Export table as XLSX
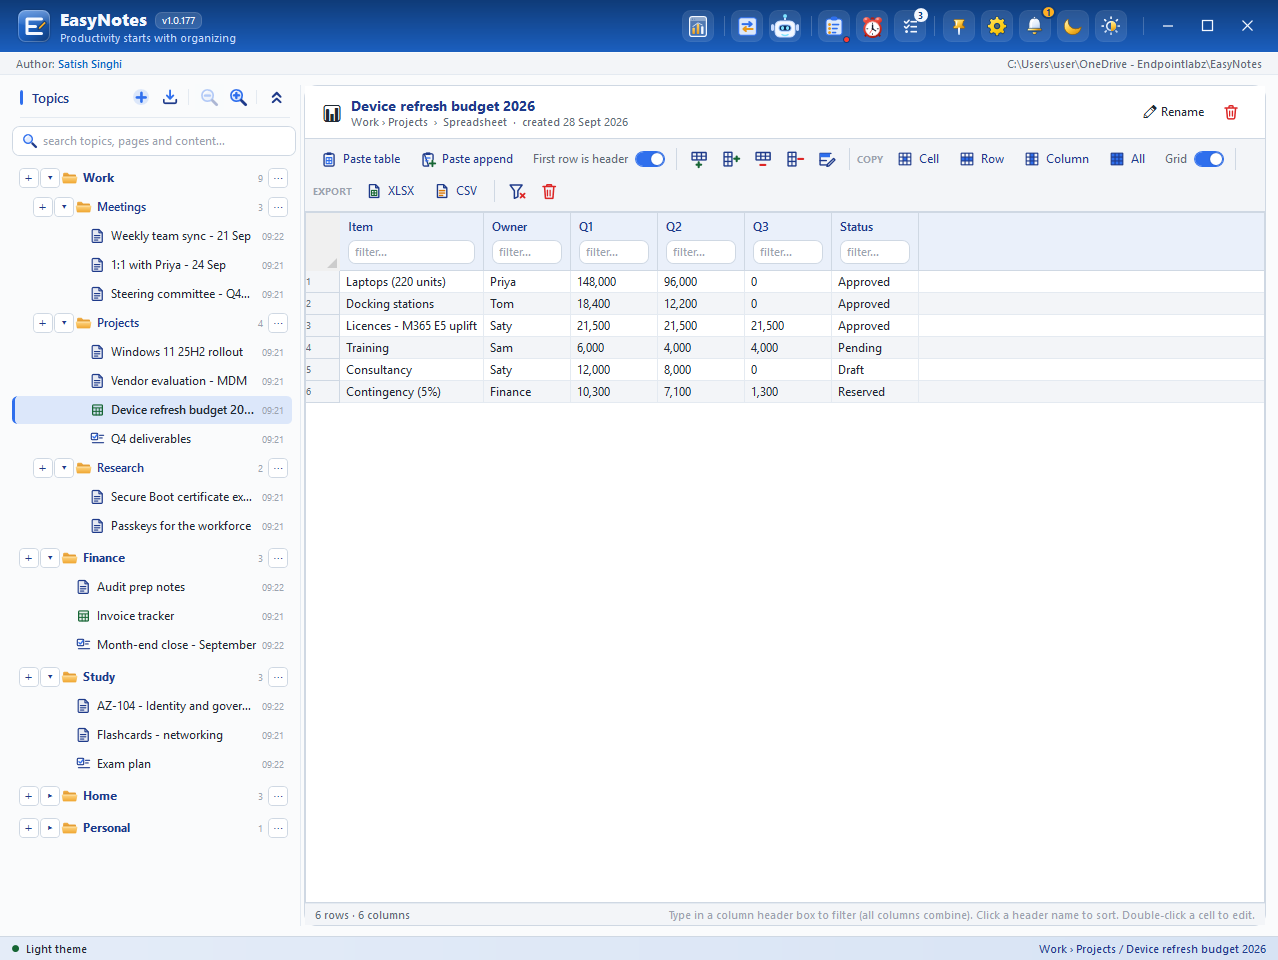The image size is (1278, 960). [391, 191]
